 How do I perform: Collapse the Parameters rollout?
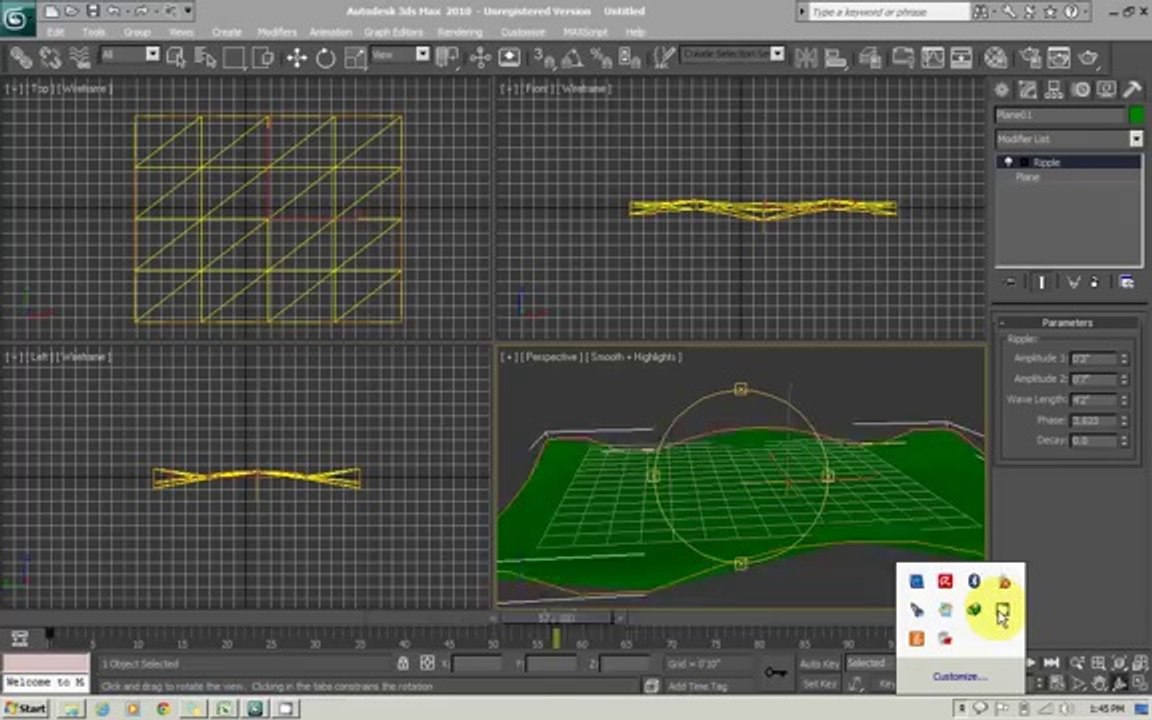1067,323
